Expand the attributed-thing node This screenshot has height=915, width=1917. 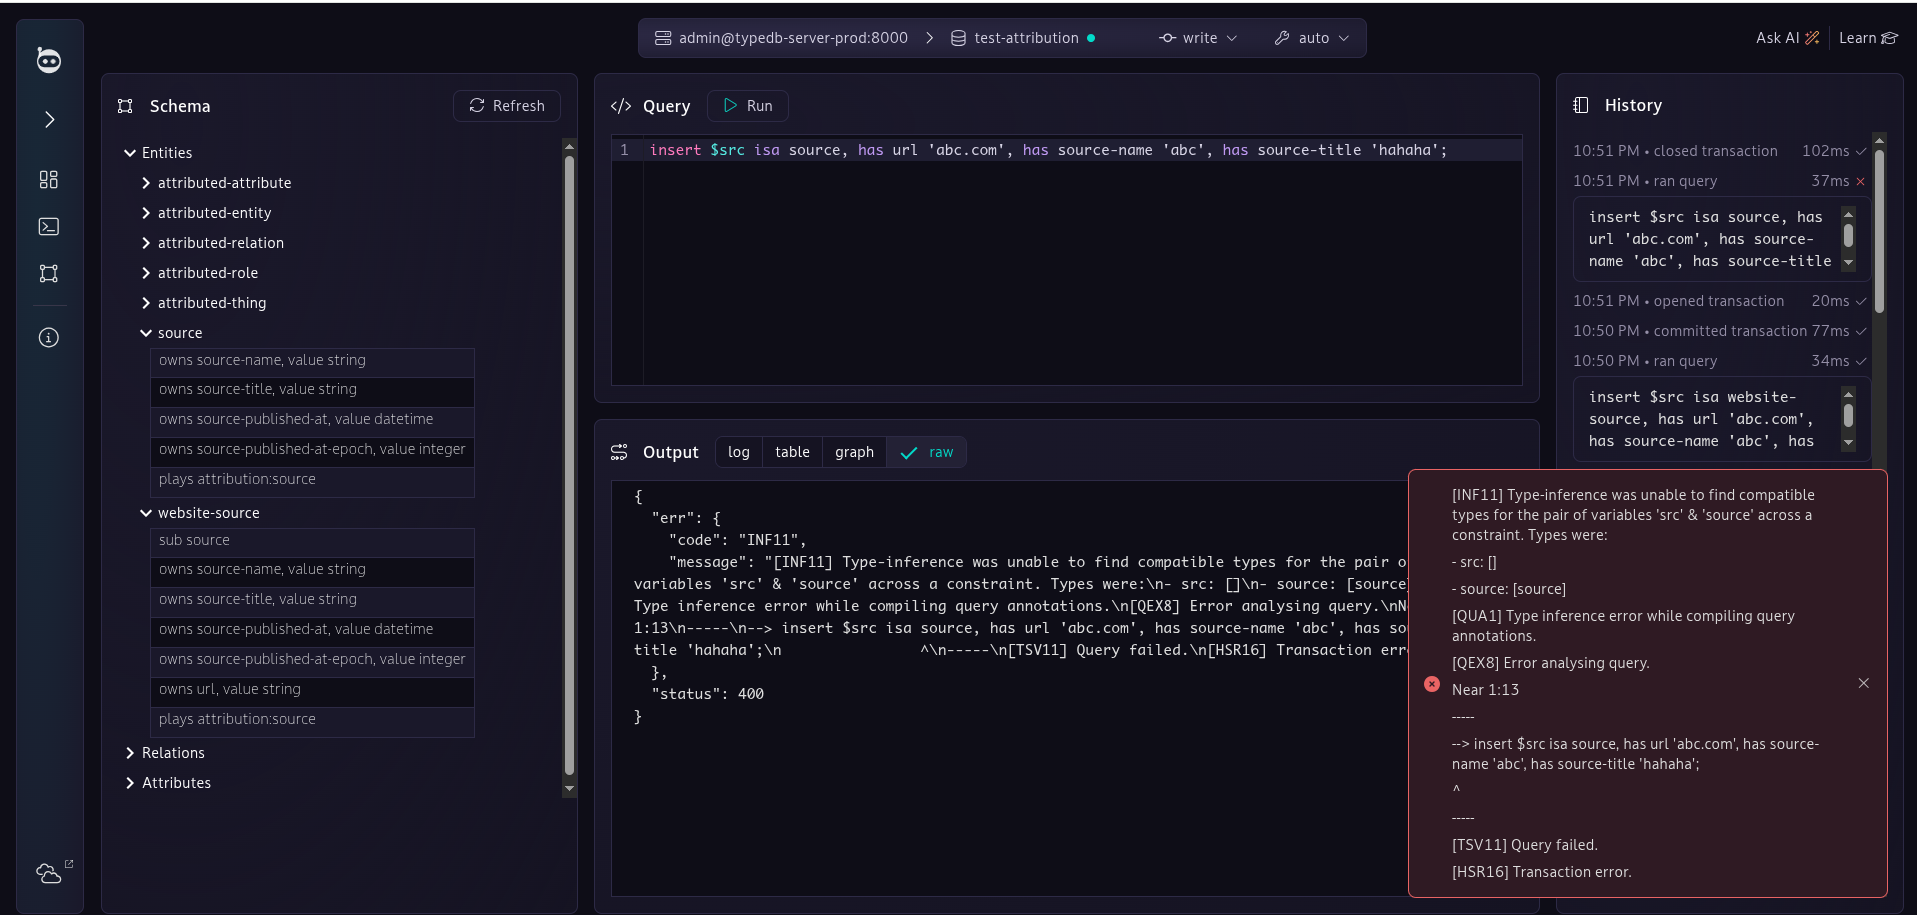pos(146,303)
